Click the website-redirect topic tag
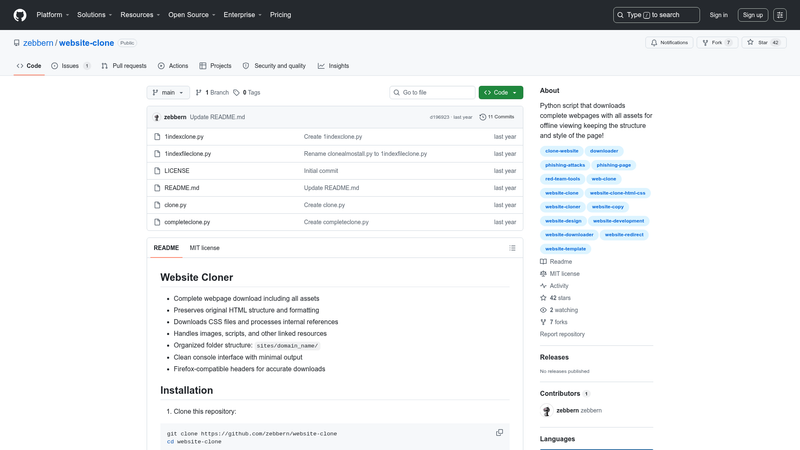 [624, 235]
